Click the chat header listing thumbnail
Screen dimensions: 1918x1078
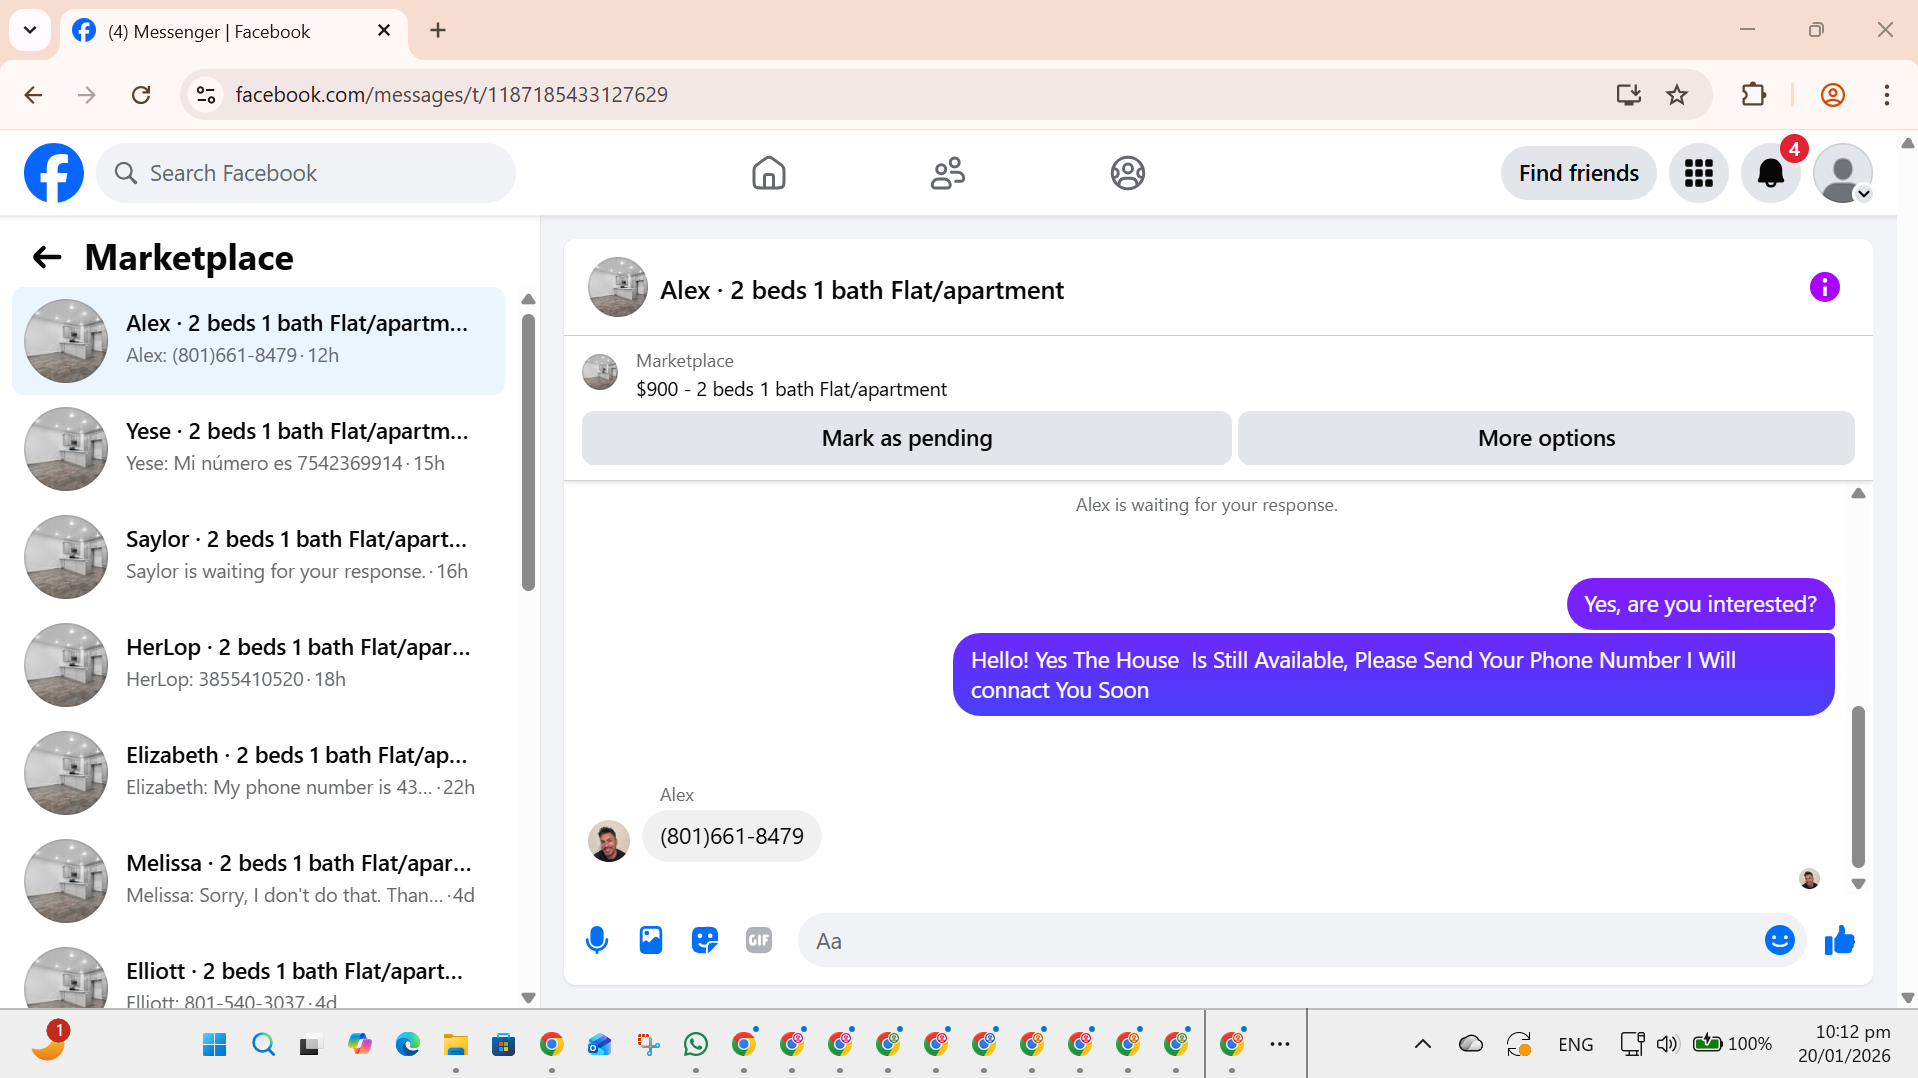[x=617, y=288]
